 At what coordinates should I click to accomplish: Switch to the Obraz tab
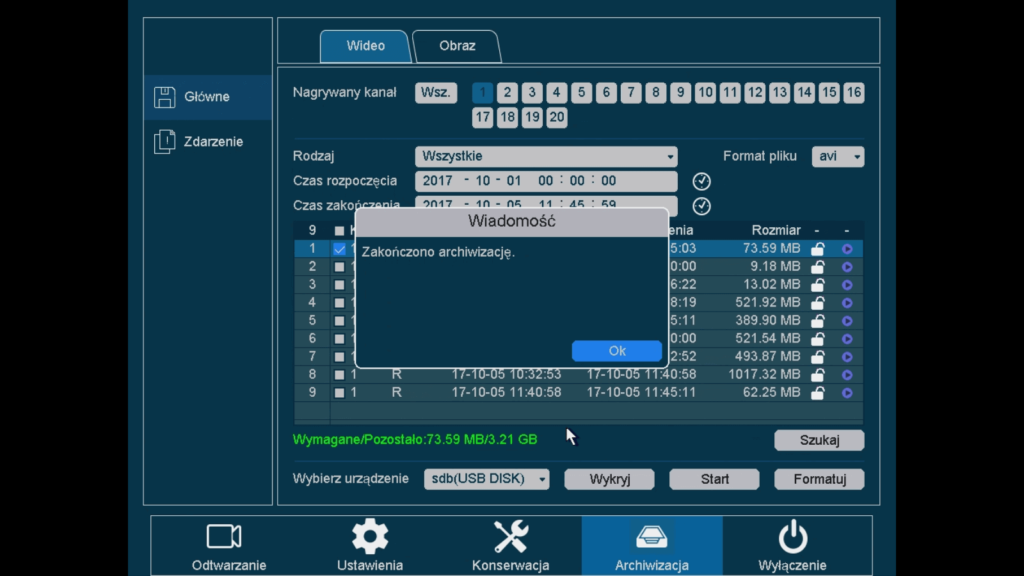click(x=456, y=45)
